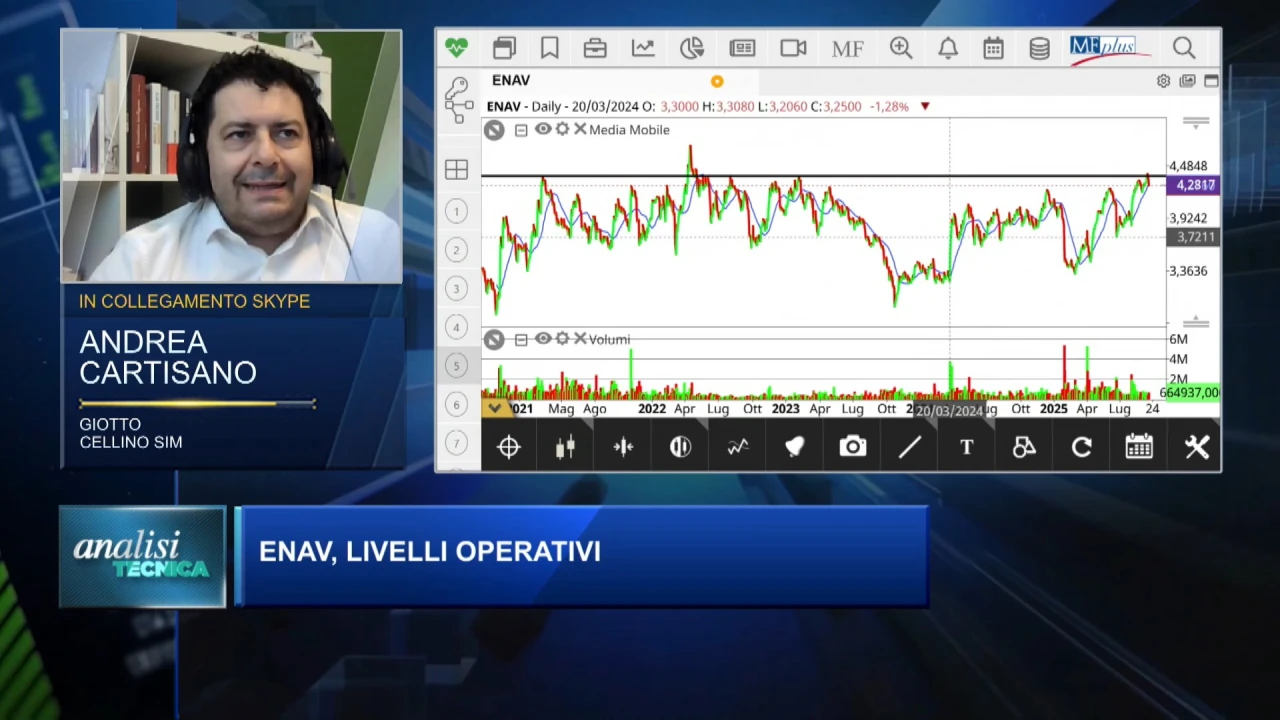Open the stacked windows icon in the top toolbar
Viewport: 1280px width, 720px height.
504,48
